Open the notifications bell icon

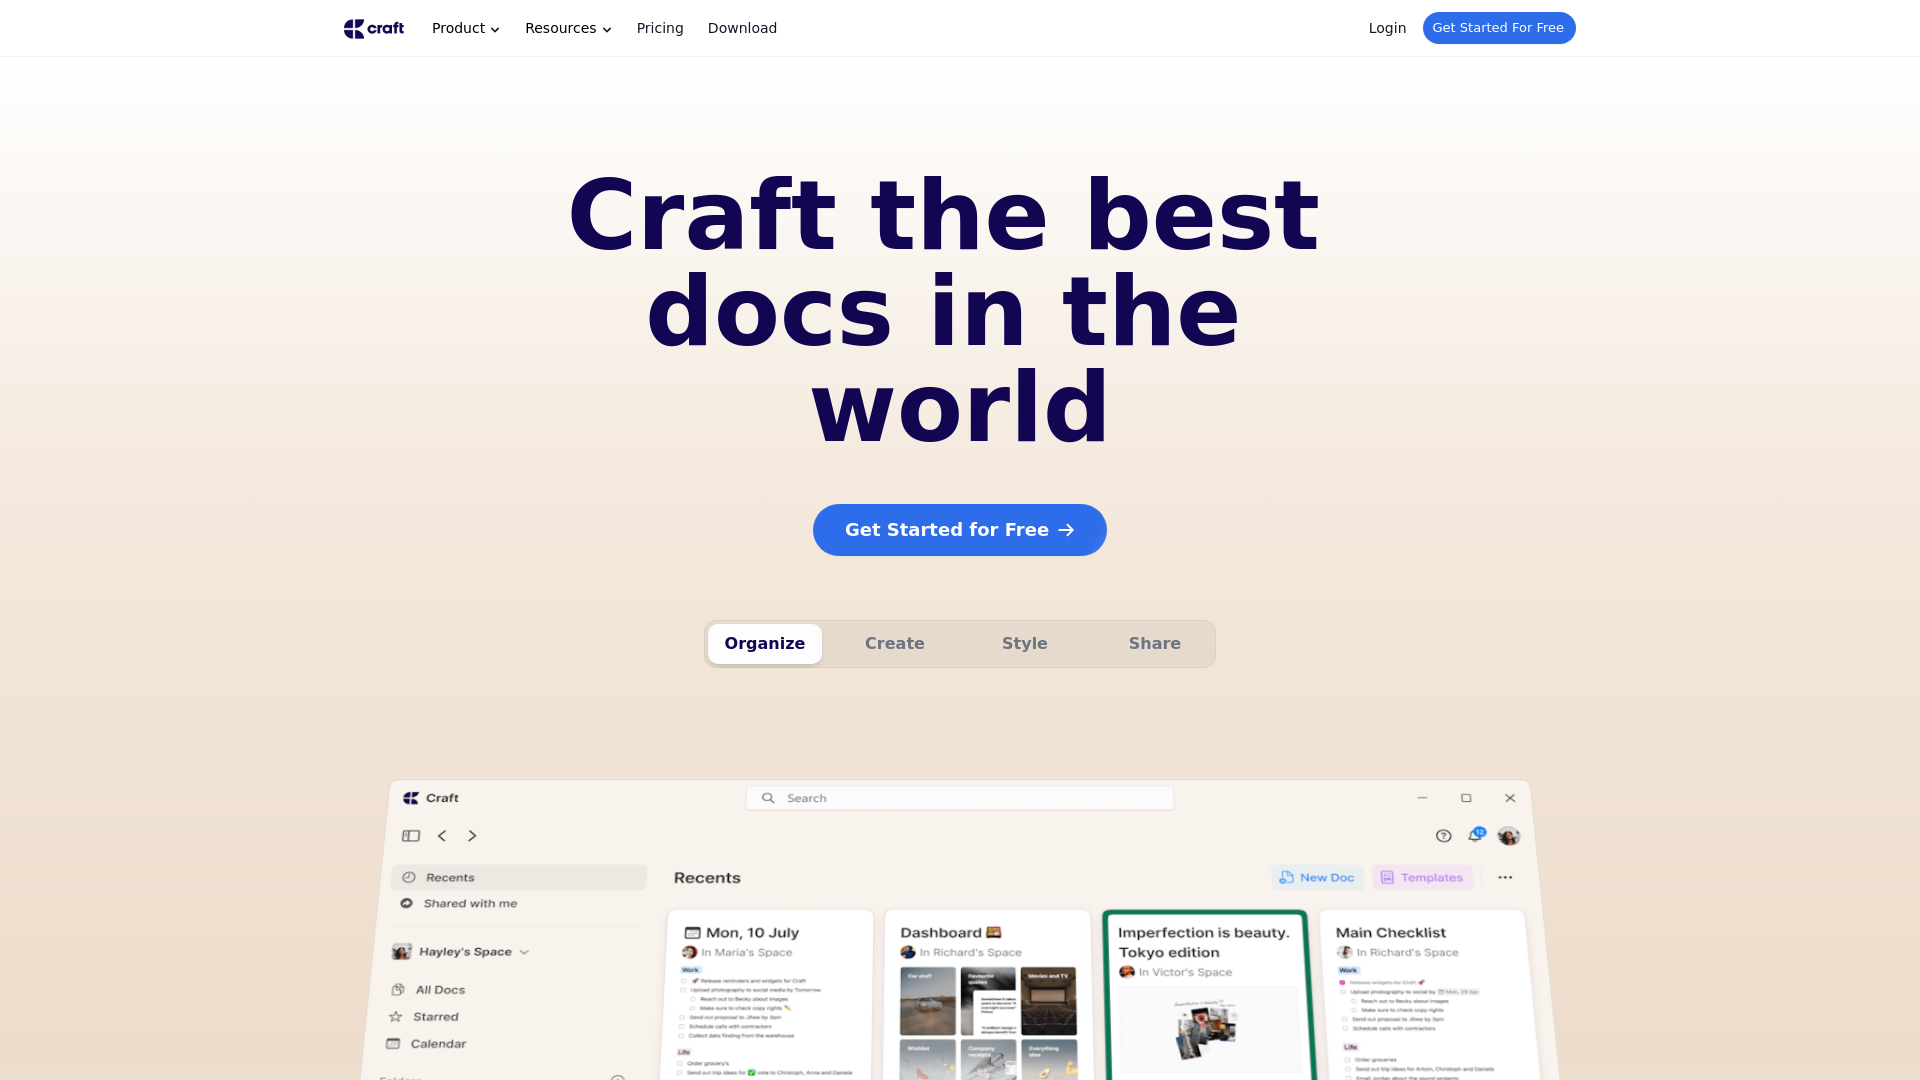point(1476,835)
